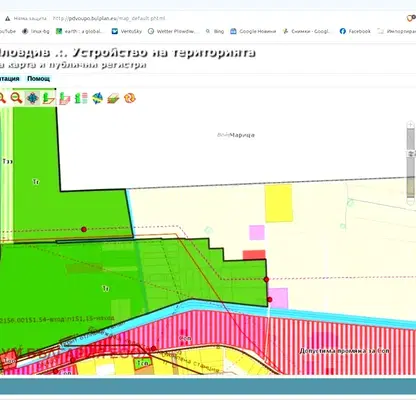The height and width of the screenshot is (400, 416).
Task: Select the parcel info identify tool
Action: (49, 98)
